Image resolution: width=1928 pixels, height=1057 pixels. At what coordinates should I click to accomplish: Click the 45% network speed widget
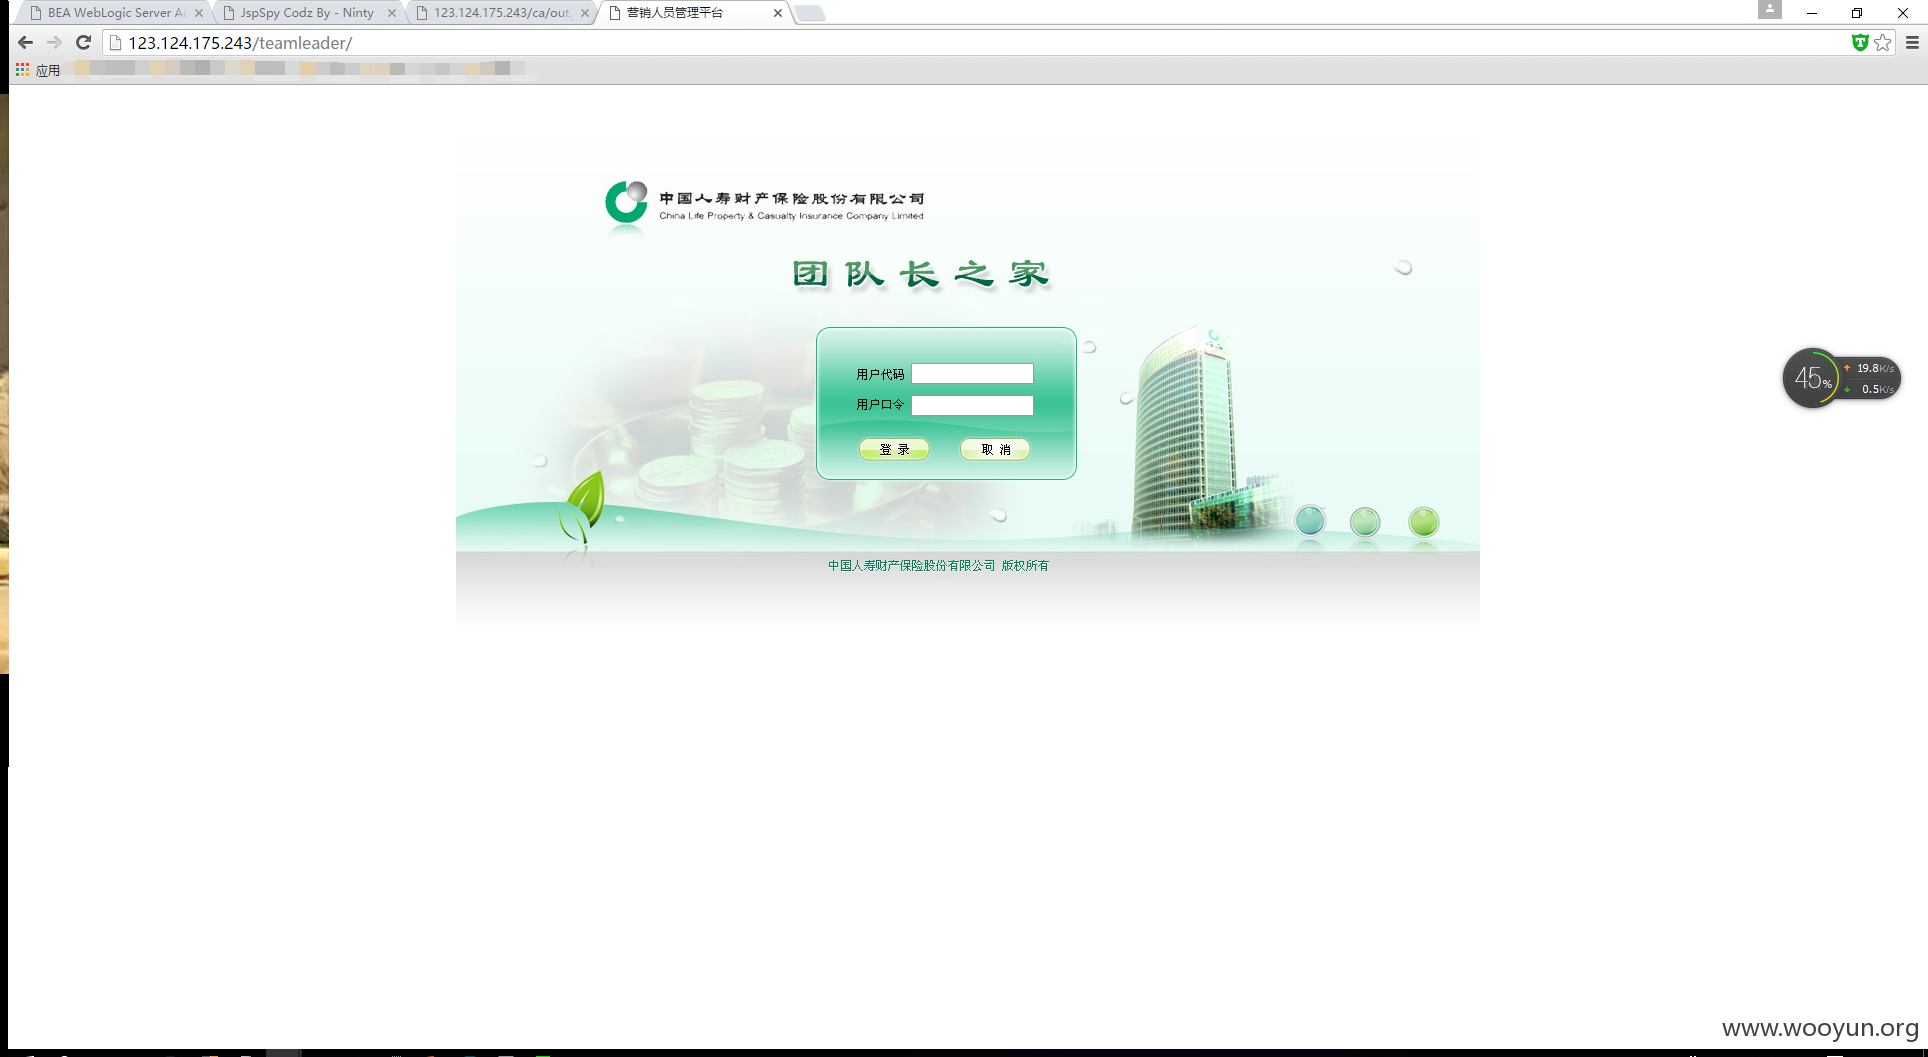tap(1841, 378)
